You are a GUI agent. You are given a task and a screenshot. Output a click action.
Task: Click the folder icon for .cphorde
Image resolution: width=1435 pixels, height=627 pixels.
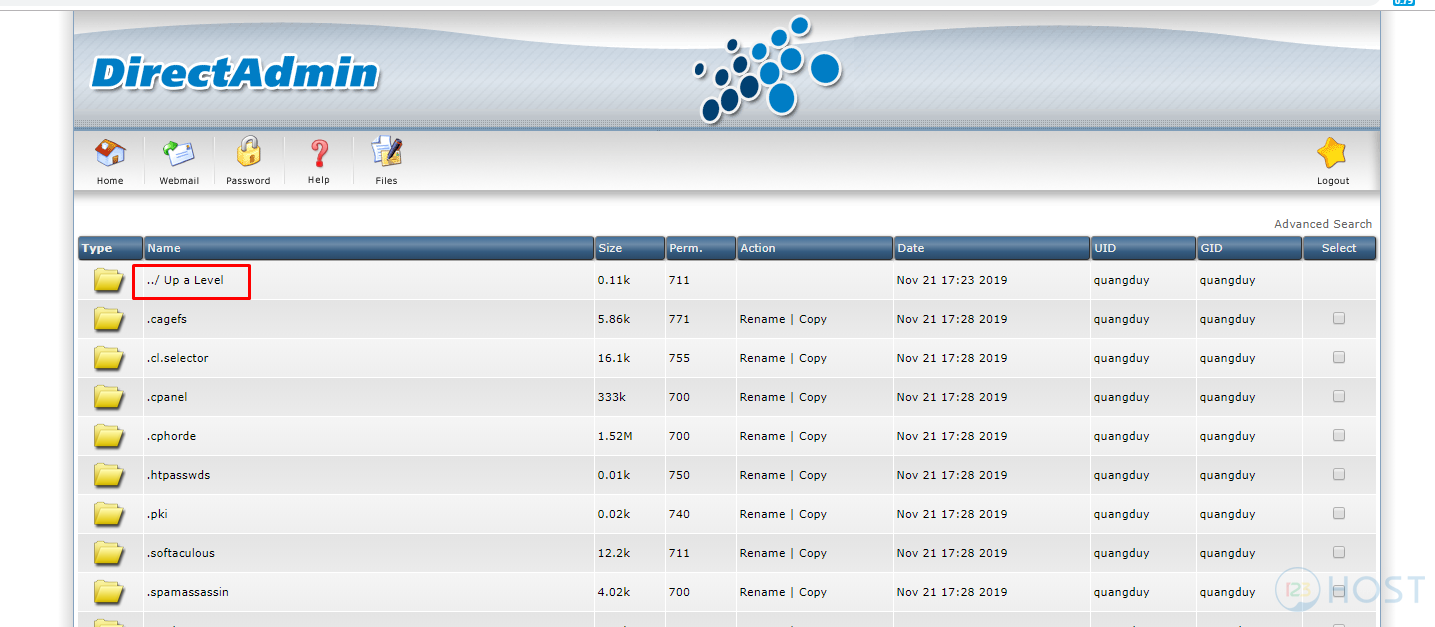pyautogui.click(x=109, y=437)
